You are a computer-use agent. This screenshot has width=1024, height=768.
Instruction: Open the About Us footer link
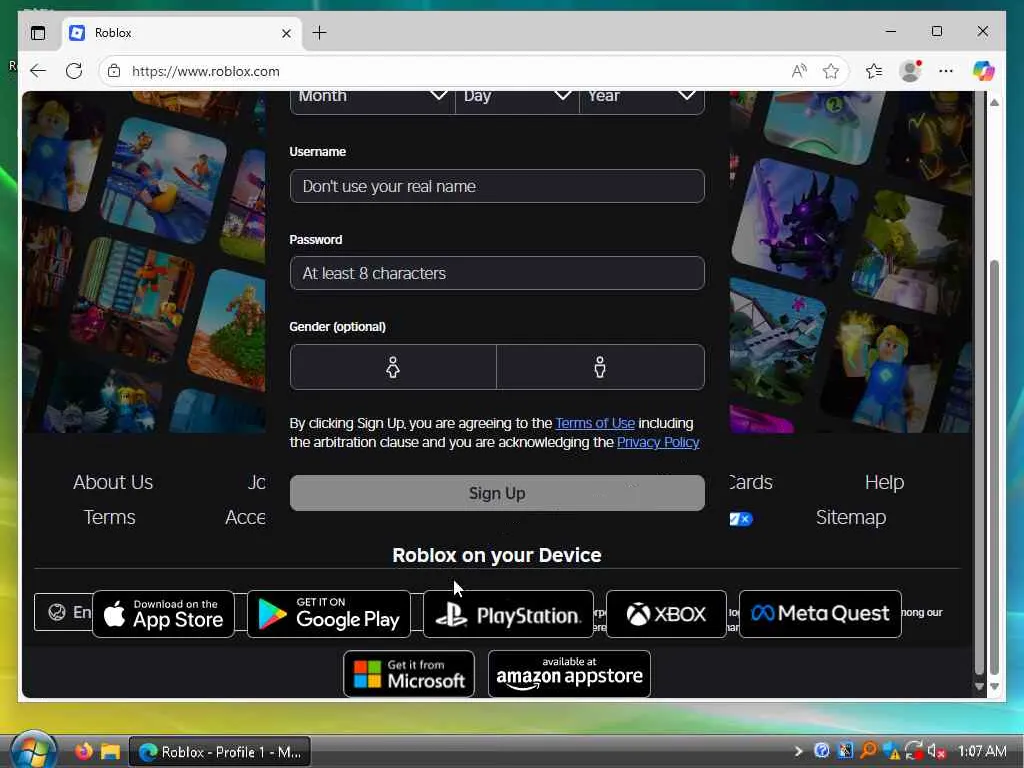113,482
